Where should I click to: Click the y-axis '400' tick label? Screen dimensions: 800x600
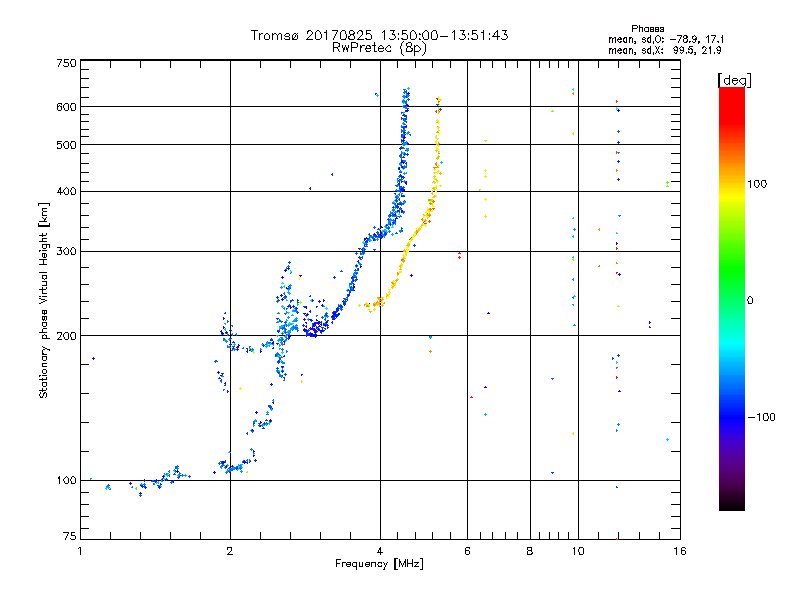coord(66,192)
